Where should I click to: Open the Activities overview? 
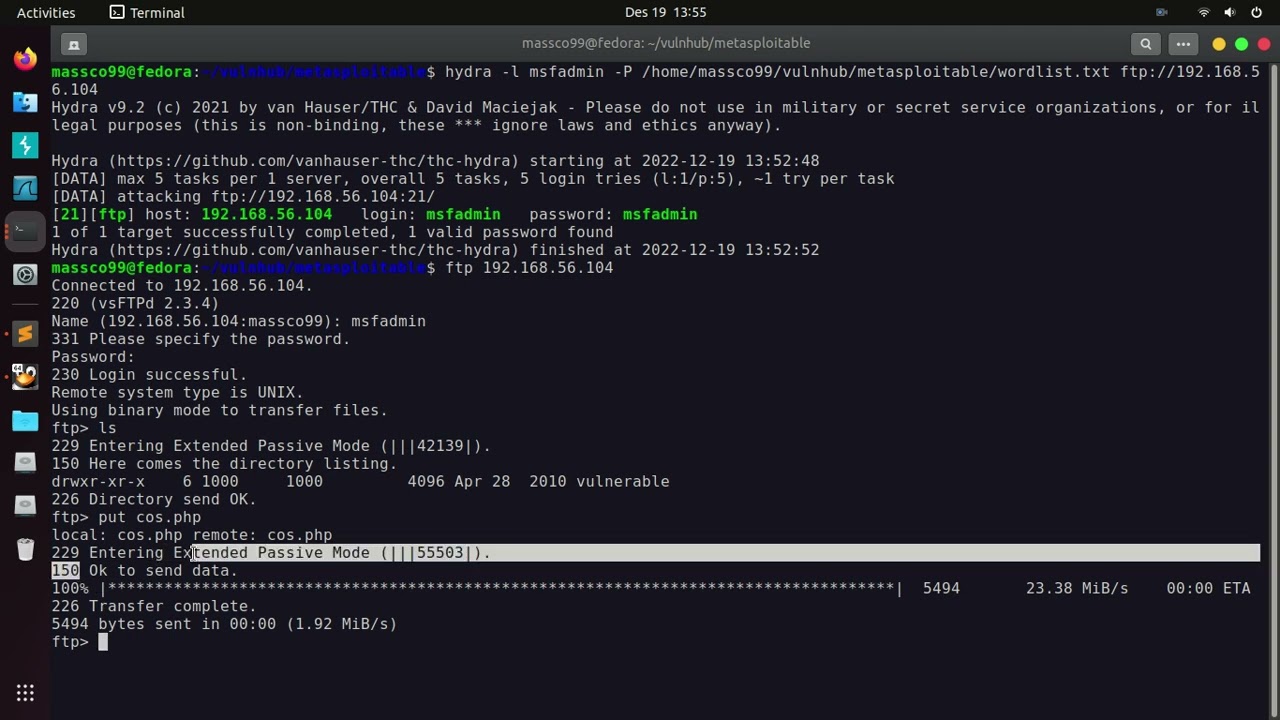[46, 12]
